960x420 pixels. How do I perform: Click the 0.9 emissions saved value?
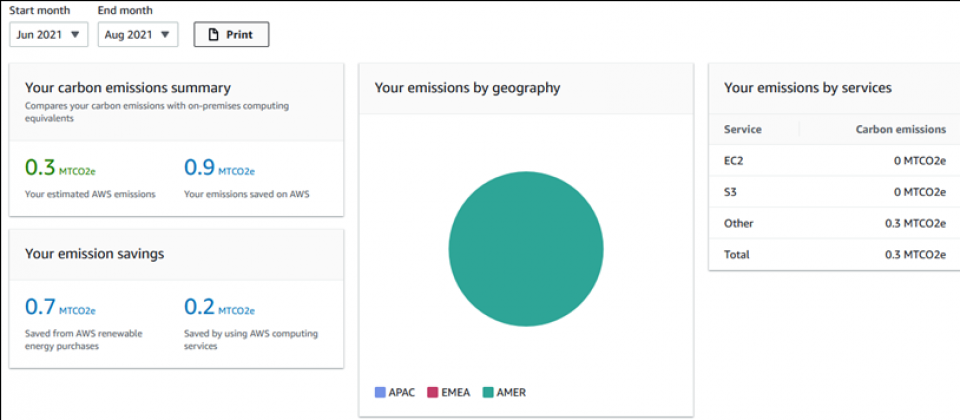point(199,168)
